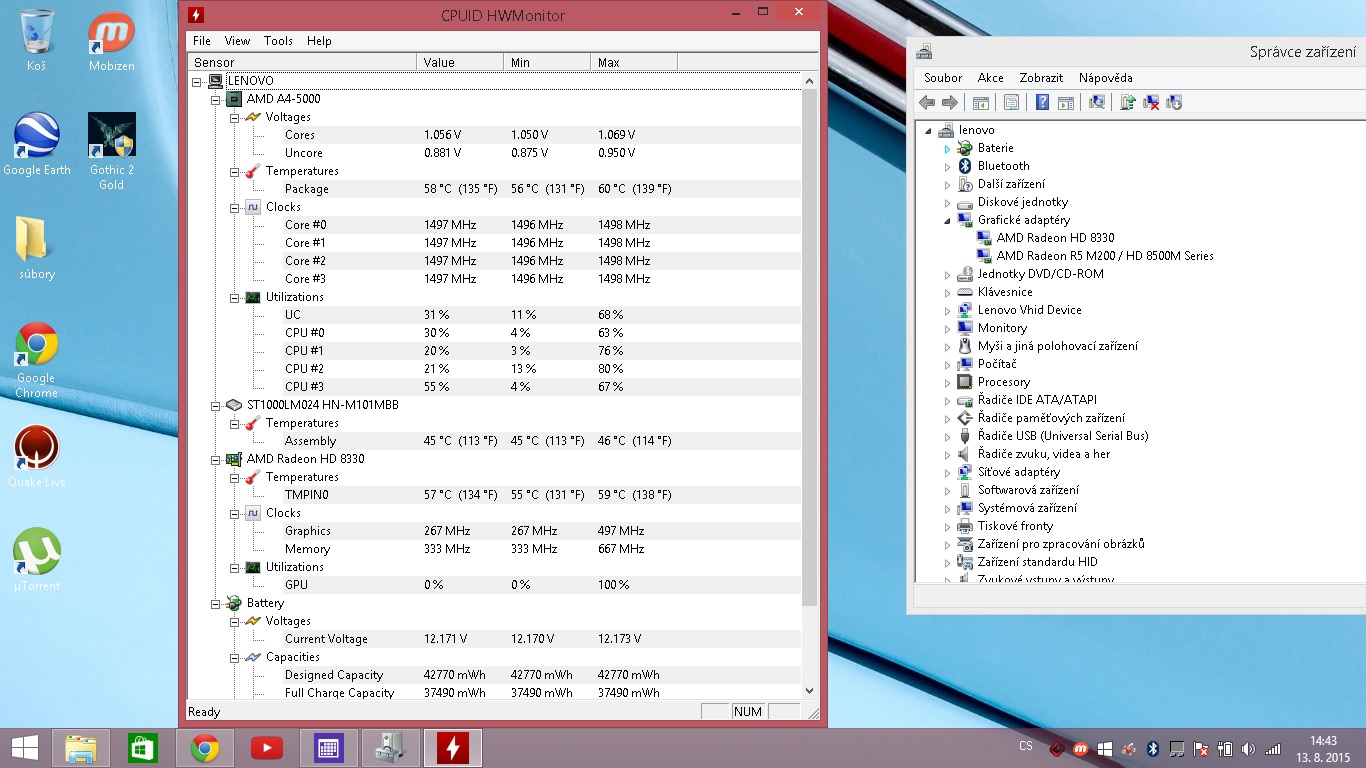
Task: Collapse the Battery node in HWMonitor
Action: tap(215, 603)
